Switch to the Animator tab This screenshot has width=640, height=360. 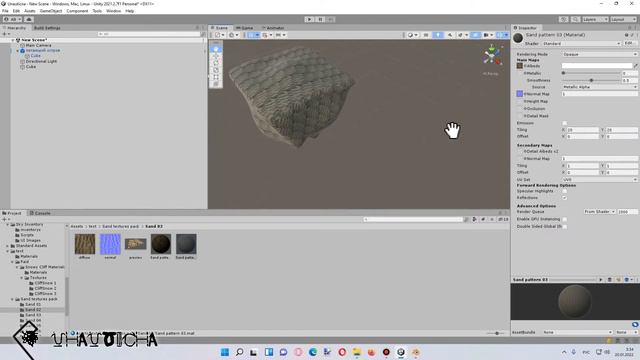(x=273, y=28)
